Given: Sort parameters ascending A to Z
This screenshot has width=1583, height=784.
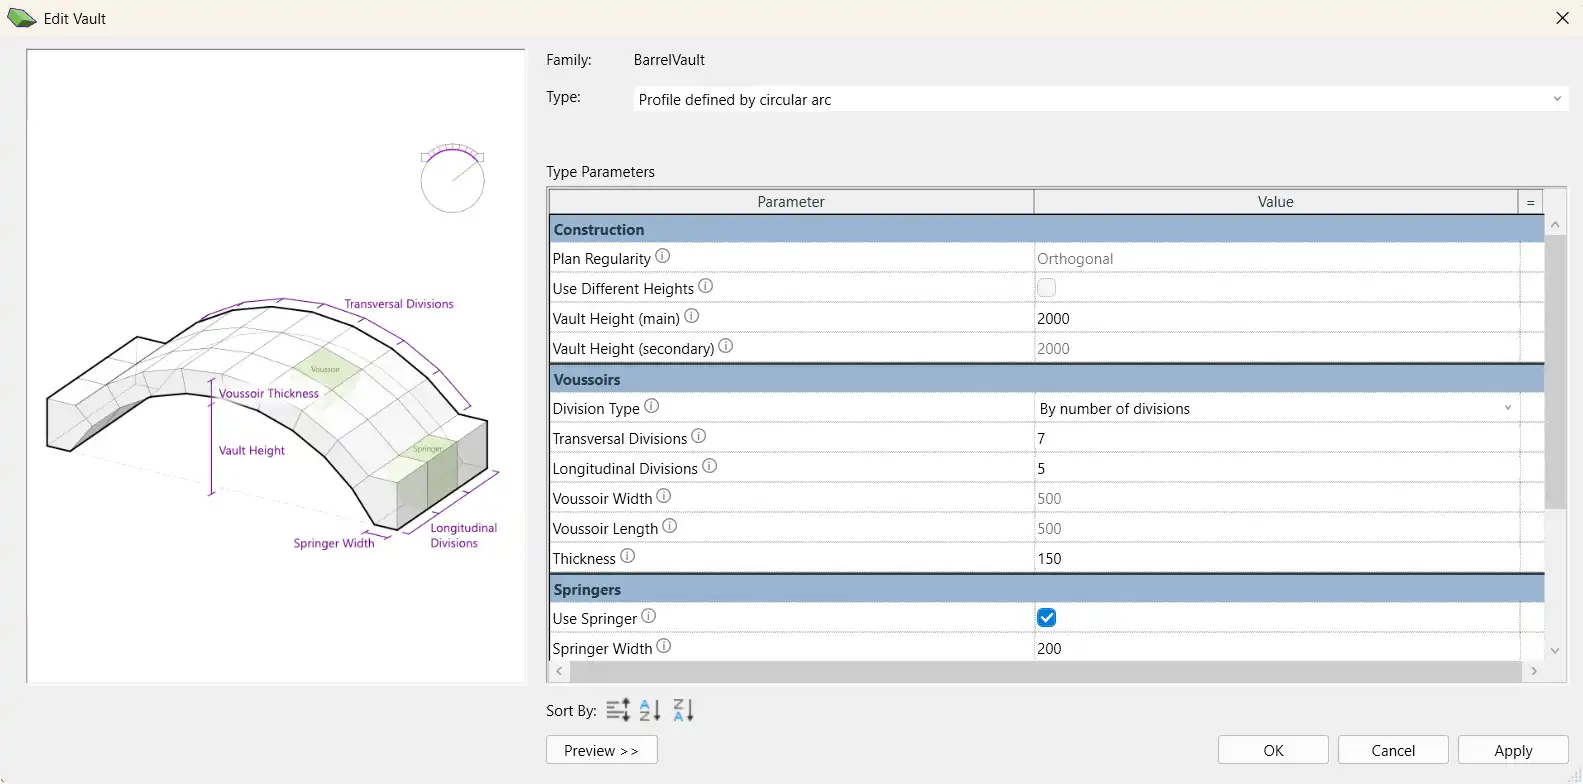Looking at the screenshot, I should [x=650, y=710].
